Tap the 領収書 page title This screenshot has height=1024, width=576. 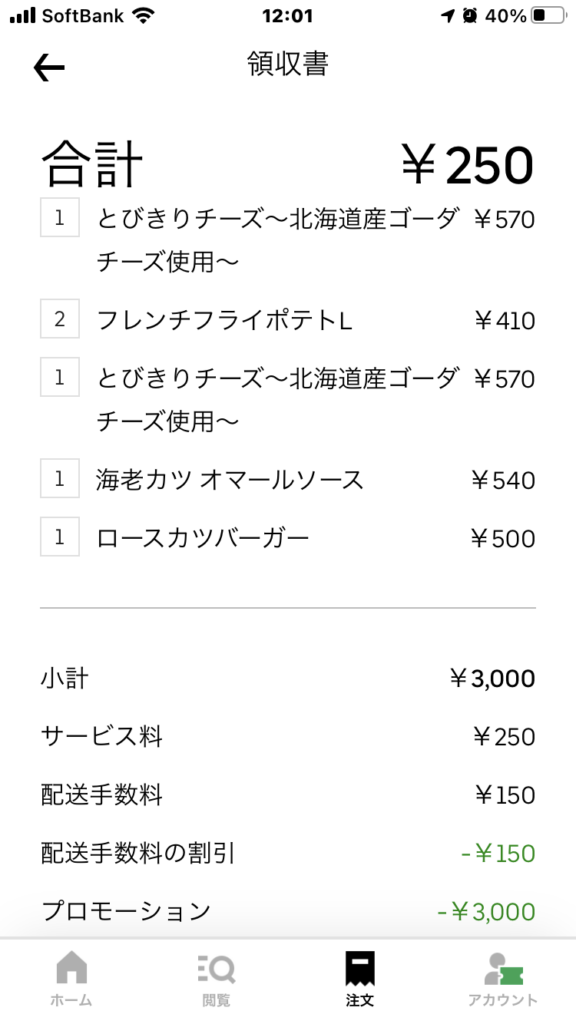288,64
